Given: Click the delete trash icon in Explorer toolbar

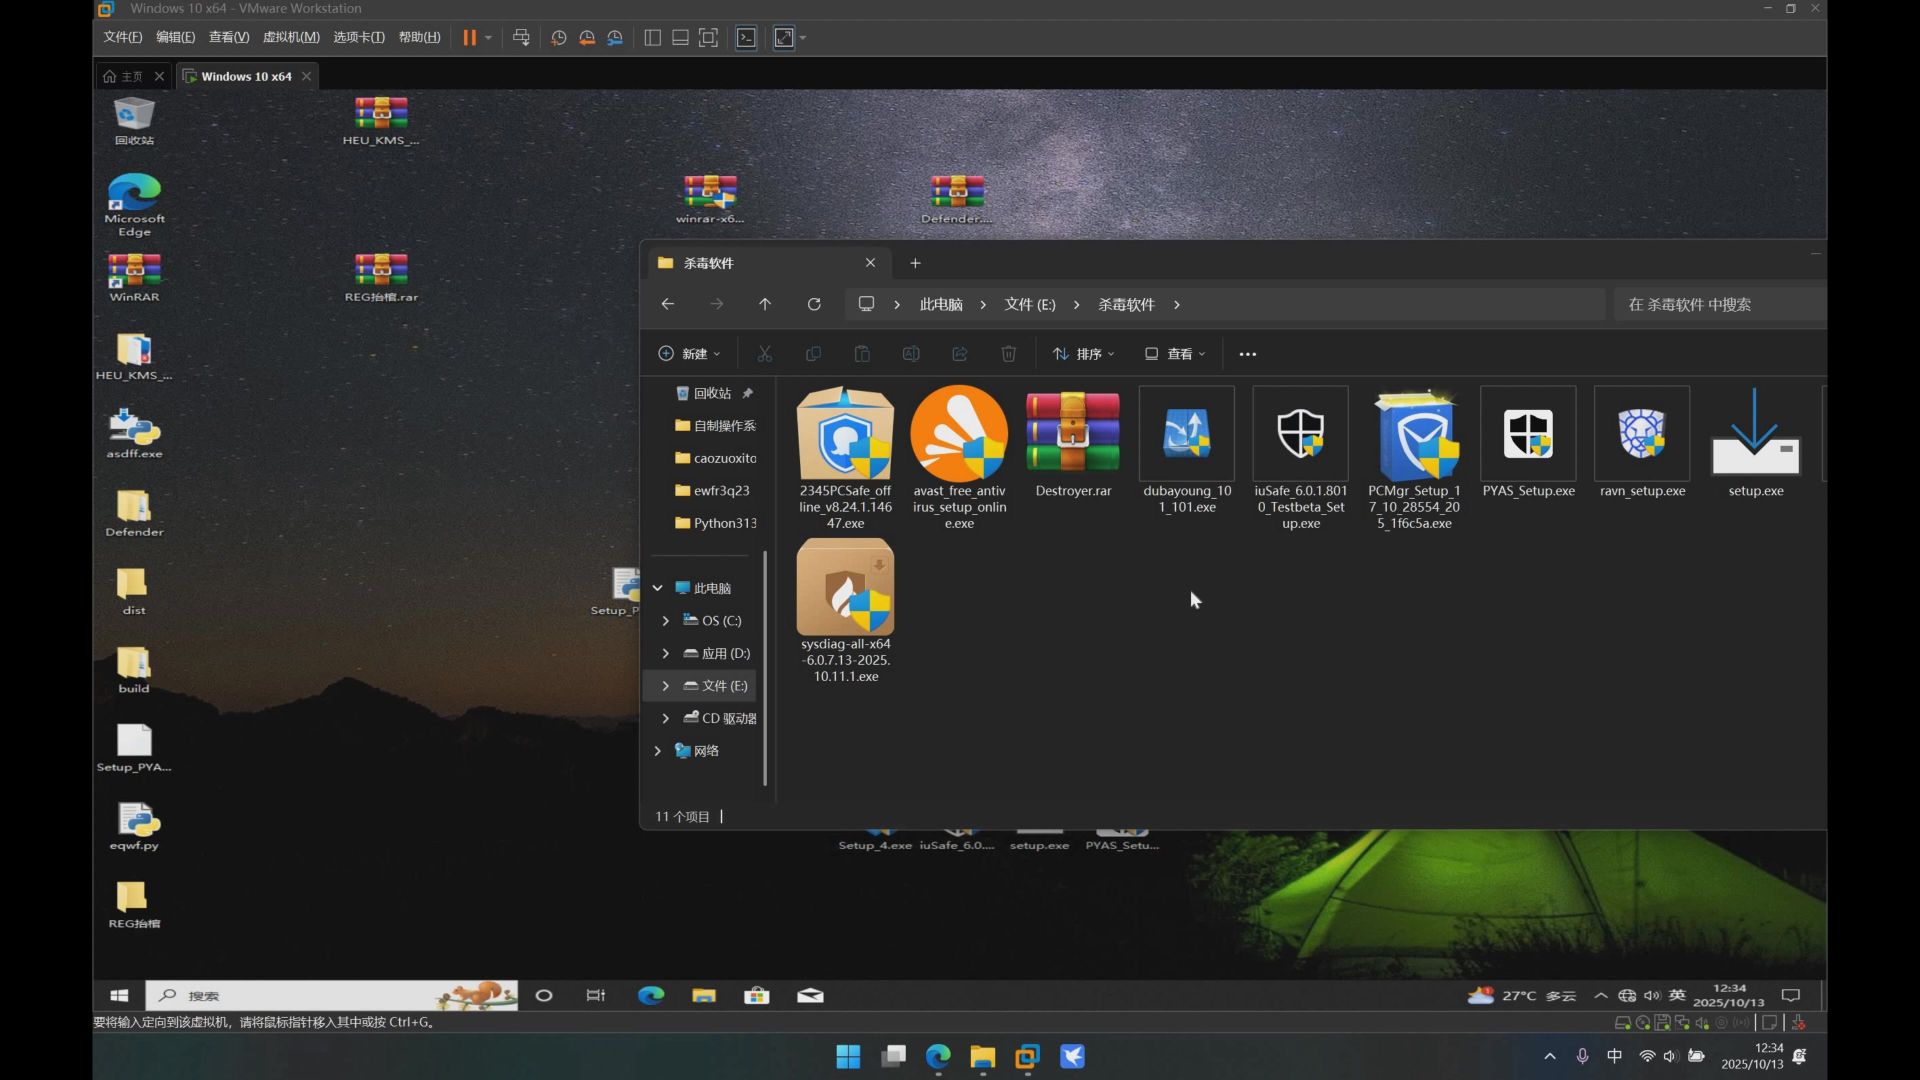Looking at the screenshot, I should [x=1009, y=354].
